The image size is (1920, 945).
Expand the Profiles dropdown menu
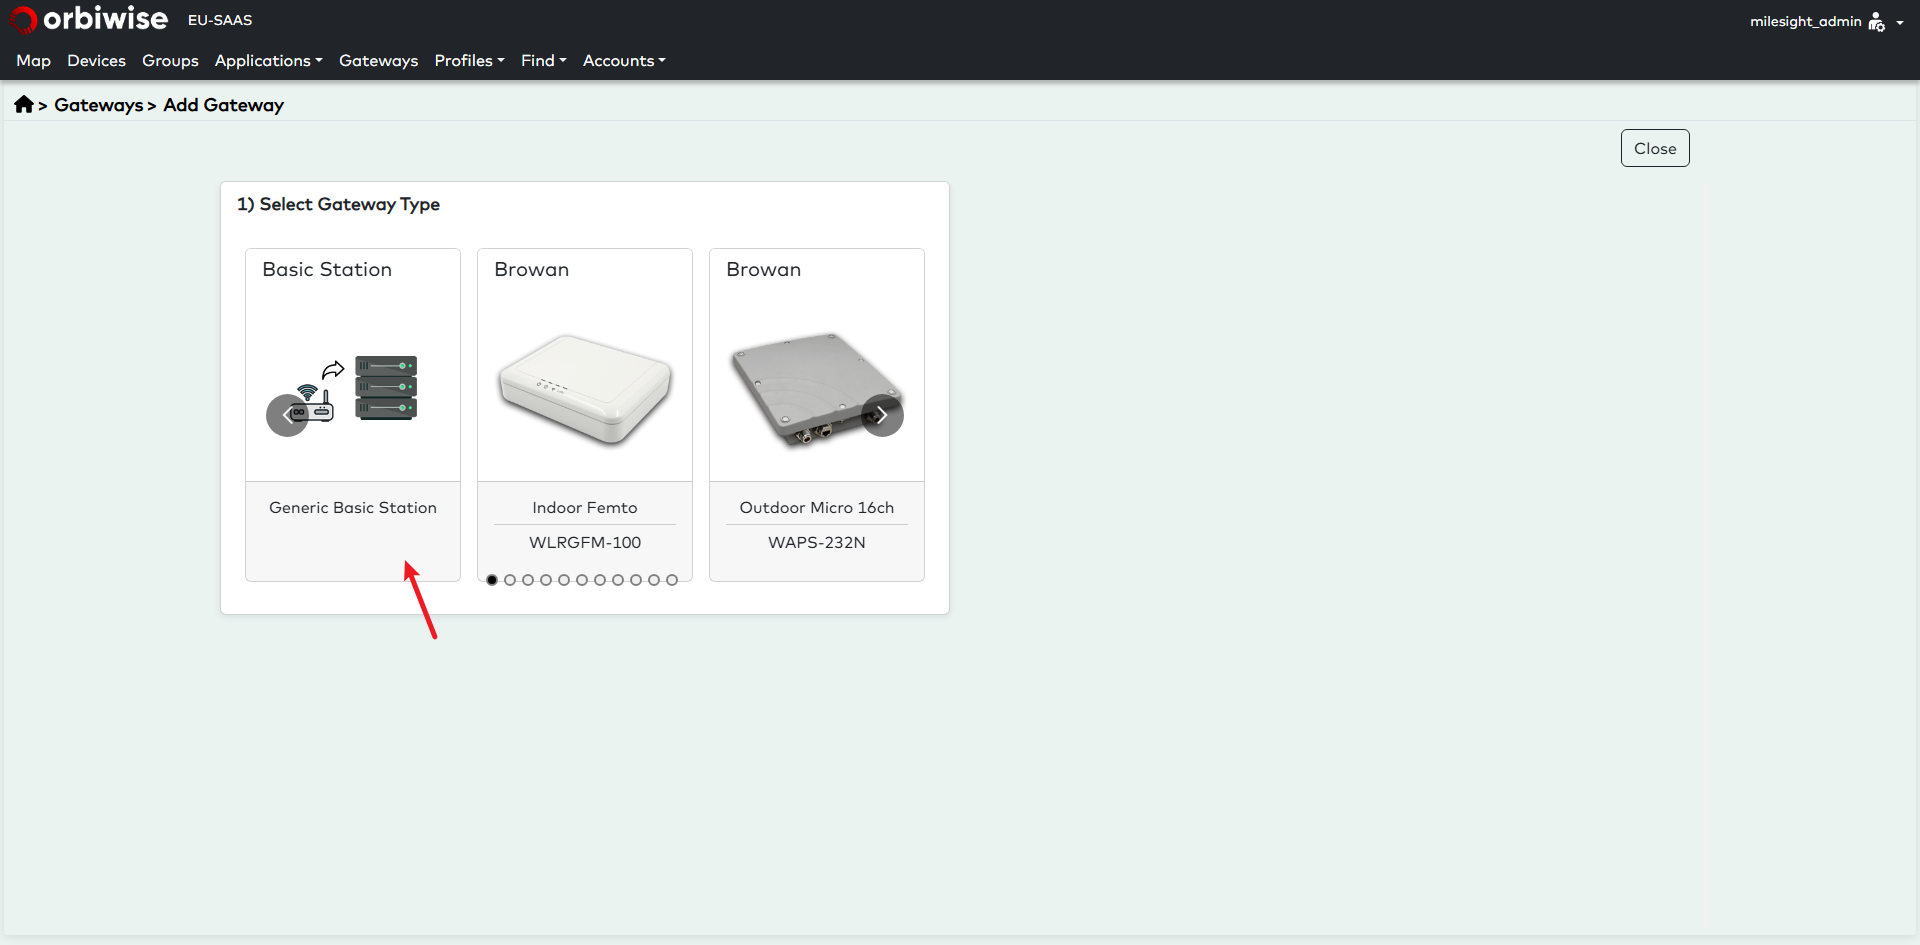(469, 61)
